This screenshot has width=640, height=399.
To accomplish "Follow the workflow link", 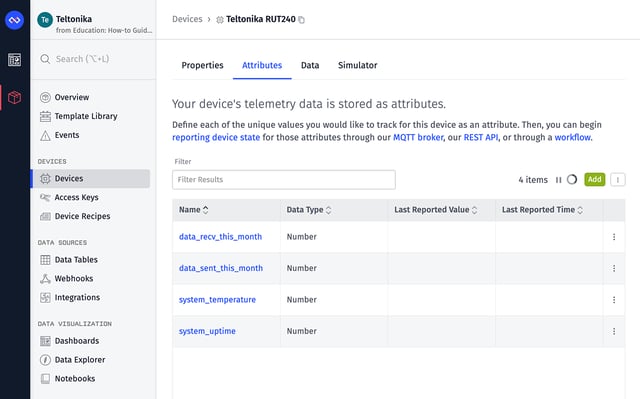I will (x=573, y=137).
